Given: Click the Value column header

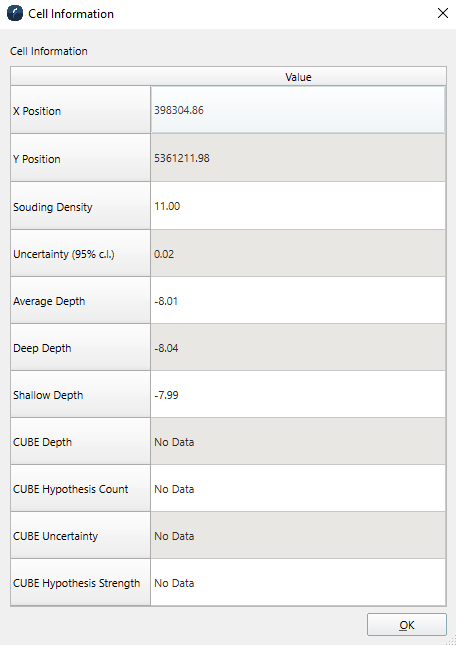Looking at the screenshot, I should (298, 77).
